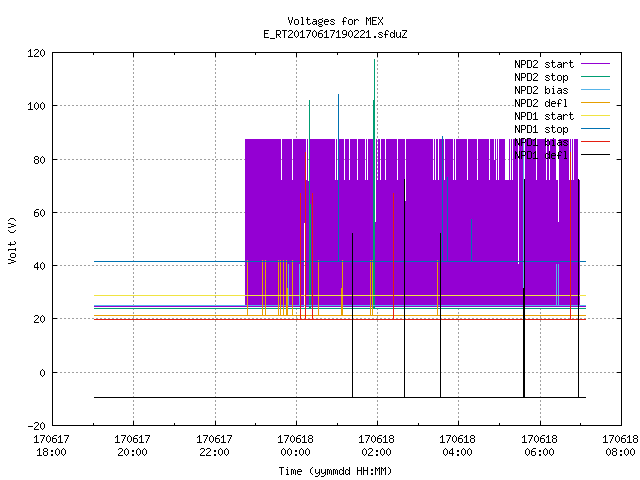Screen dimensions: 640x480
Task: Click the x-axis label 170617 22:00
Action: click(x=214, y=446)
